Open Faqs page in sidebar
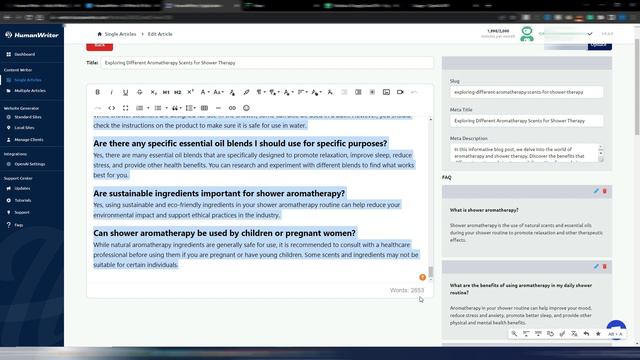The image size is (640, 360). [x=18, y=225]
